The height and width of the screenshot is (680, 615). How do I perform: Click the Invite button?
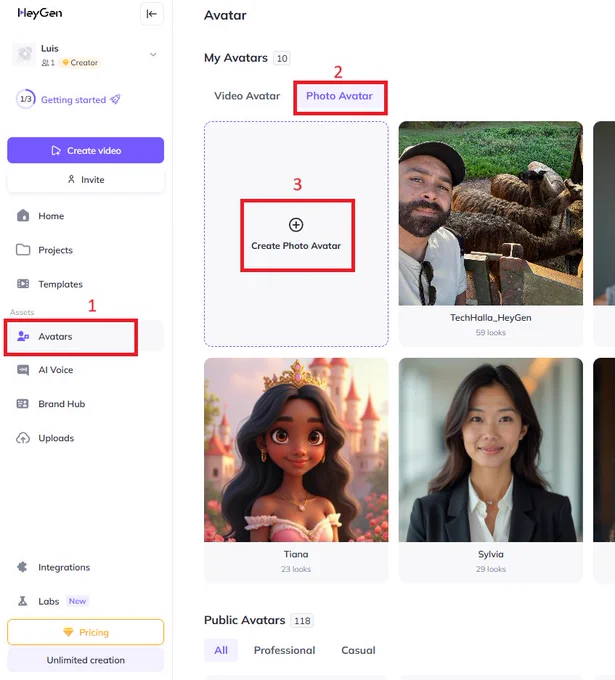85,180
